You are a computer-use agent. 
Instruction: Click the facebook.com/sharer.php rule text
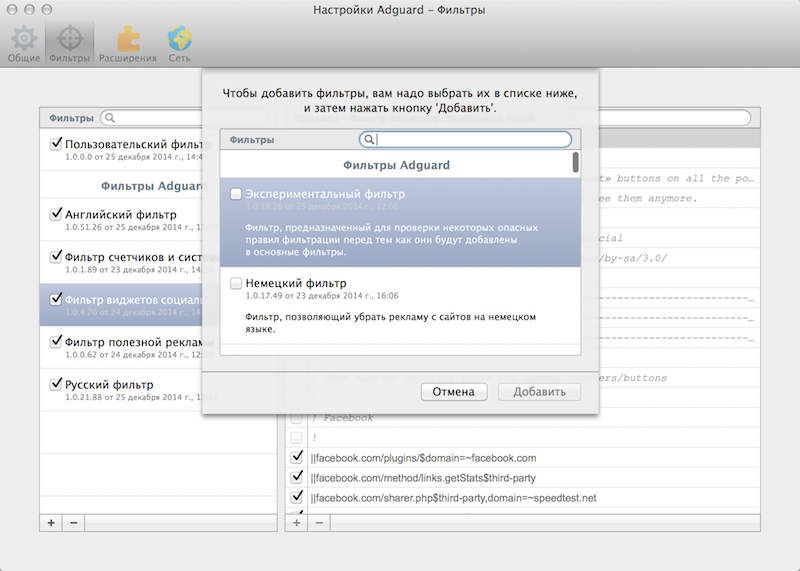[453, 498]
